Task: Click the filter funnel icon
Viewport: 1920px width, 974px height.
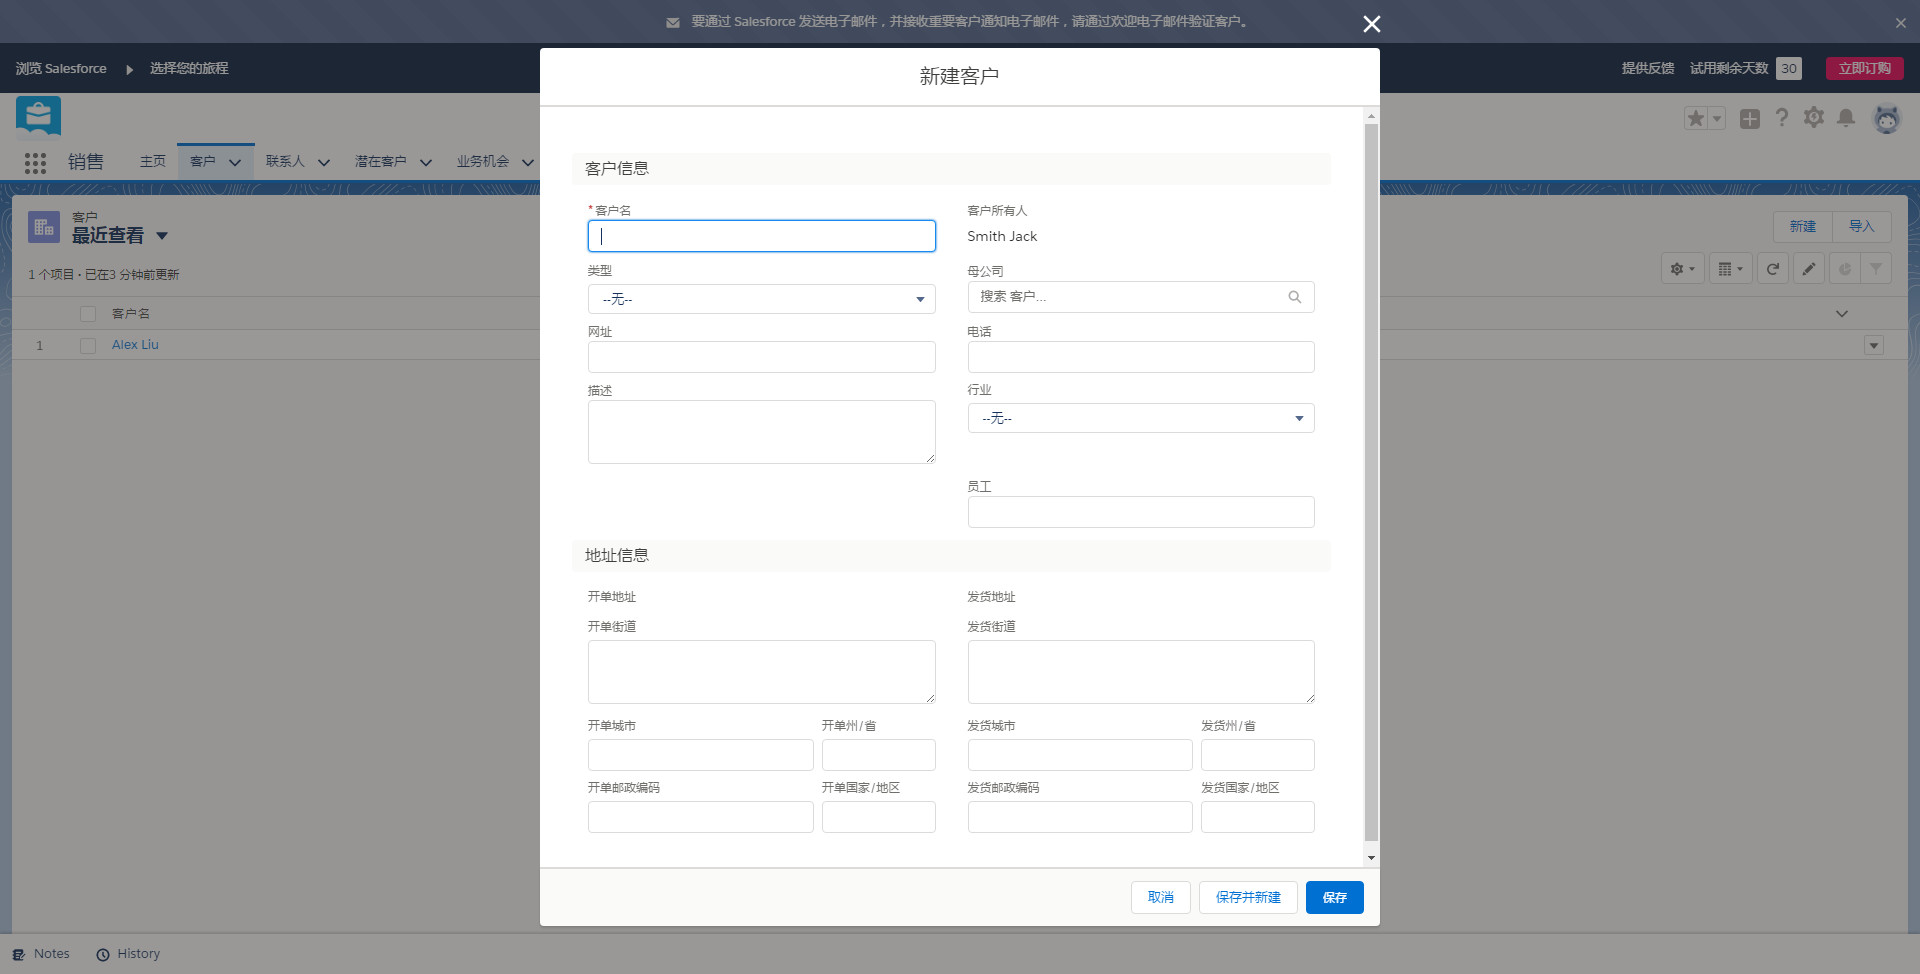Action: pyautogui.click(x=1876, y=269)
